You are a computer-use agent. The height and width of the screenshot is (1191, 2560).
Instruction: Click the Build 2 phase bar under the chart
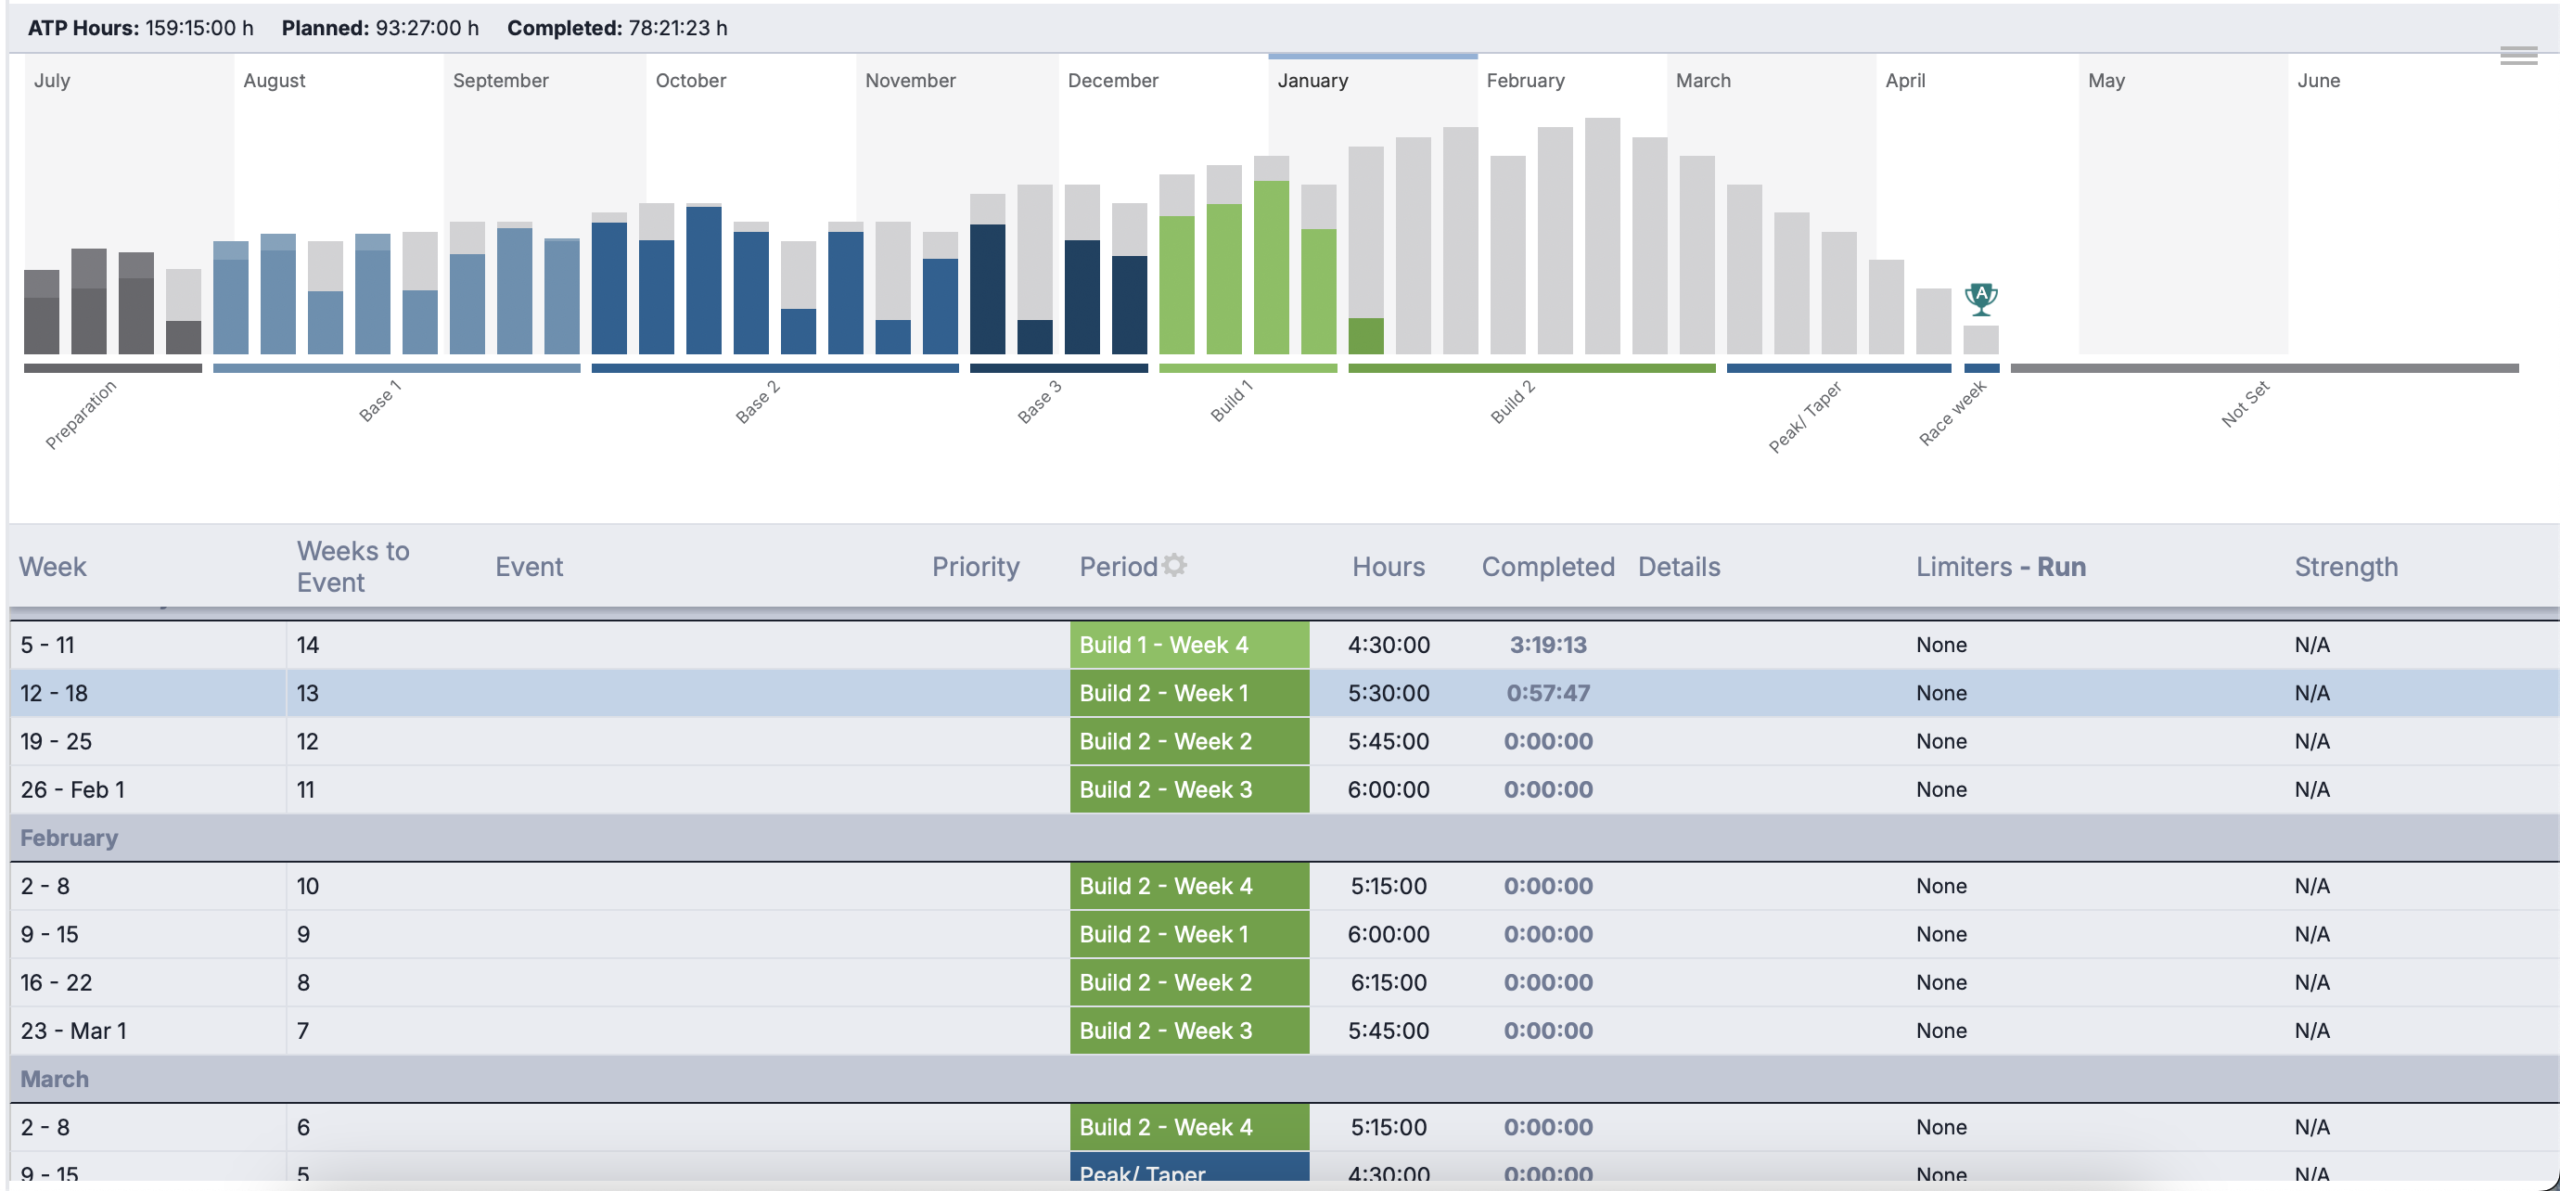pos(1530,368)
